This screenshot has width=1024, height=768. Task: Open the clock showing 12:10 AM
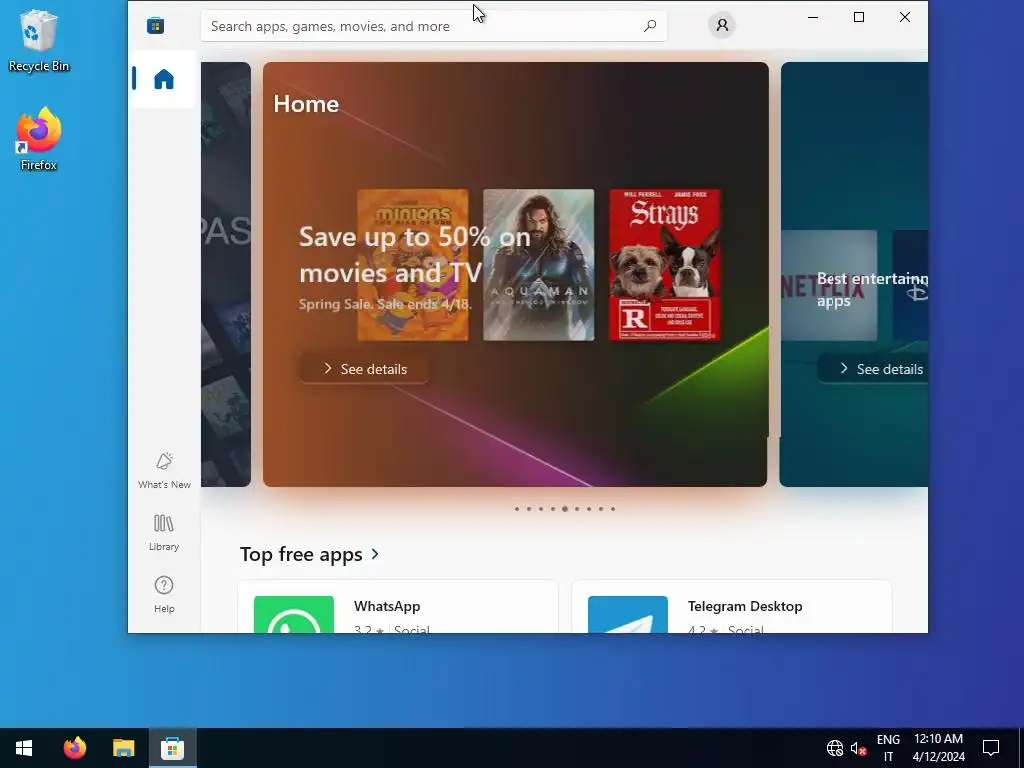pos(938,748)
